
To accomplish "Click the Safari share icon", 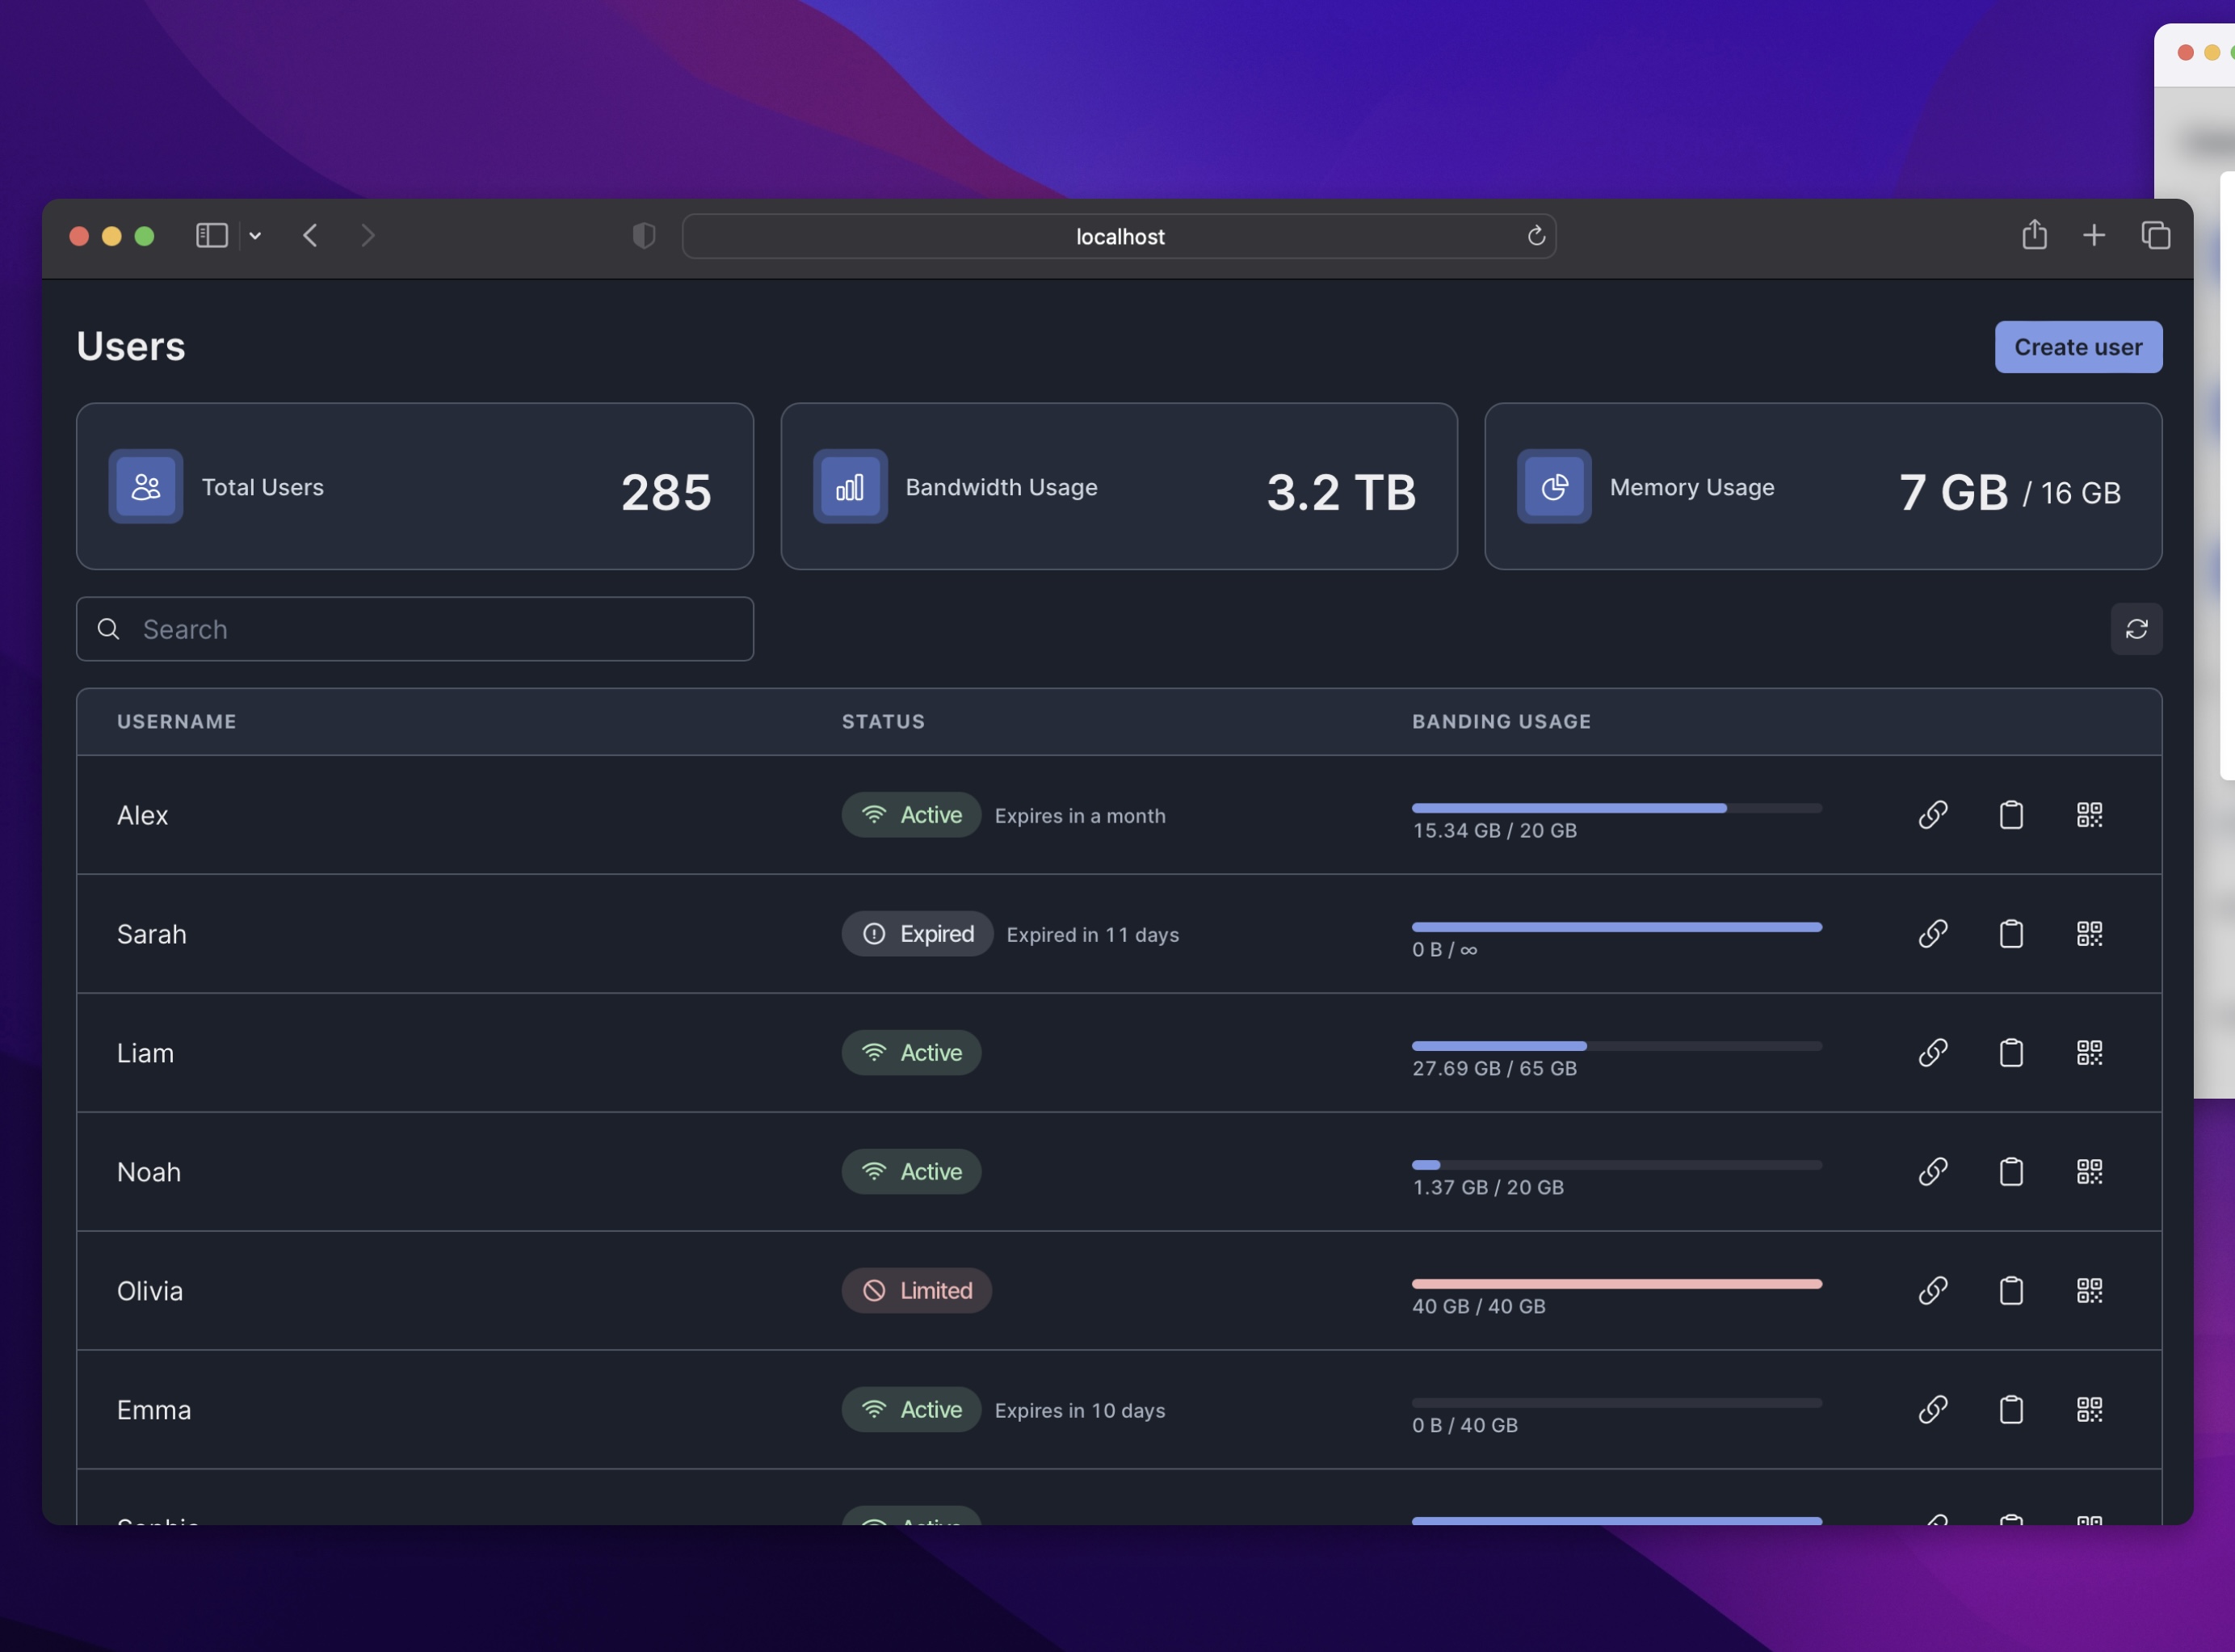I will tap(2034, 235).
